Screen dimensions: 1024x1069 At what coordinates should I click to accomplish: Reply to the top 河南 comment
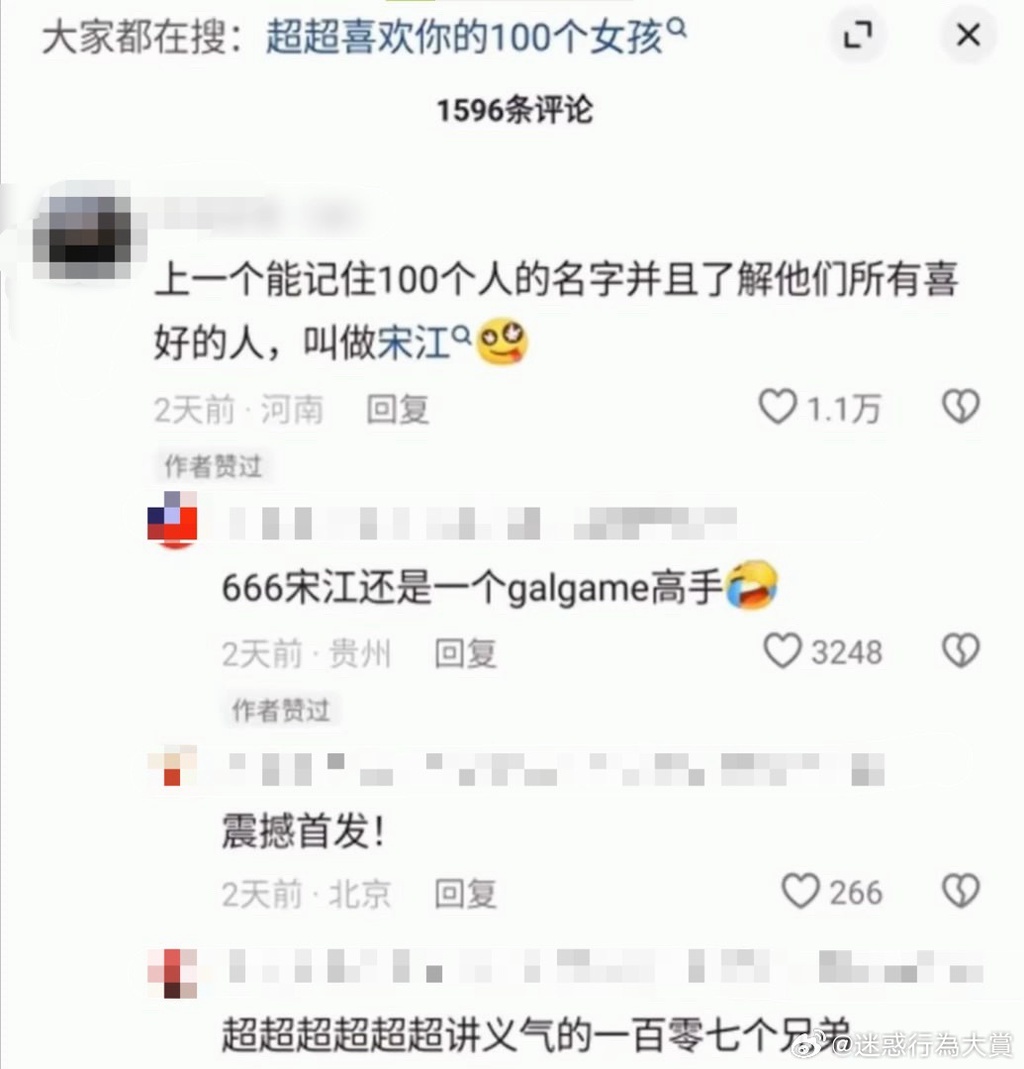[397, 409]
